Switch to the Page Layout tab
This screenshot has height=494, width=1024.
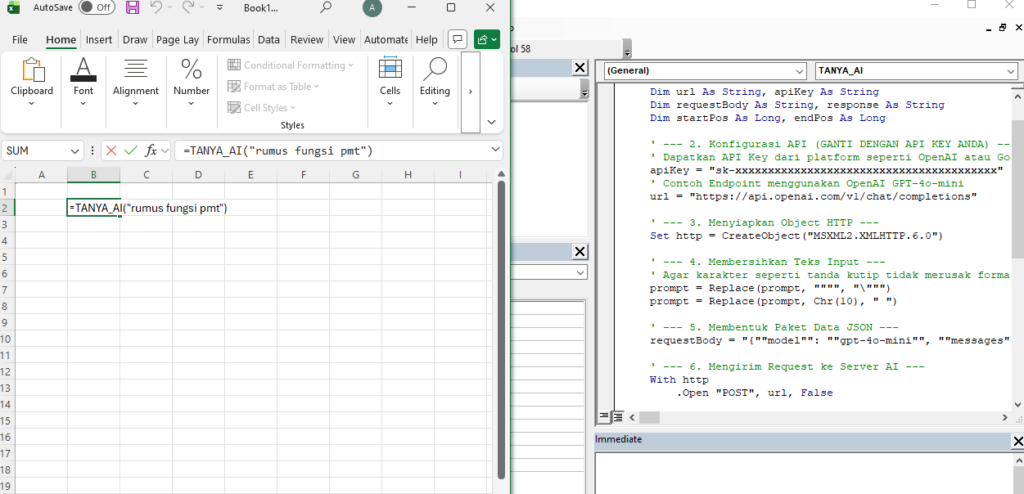click(x=178, y=40)
